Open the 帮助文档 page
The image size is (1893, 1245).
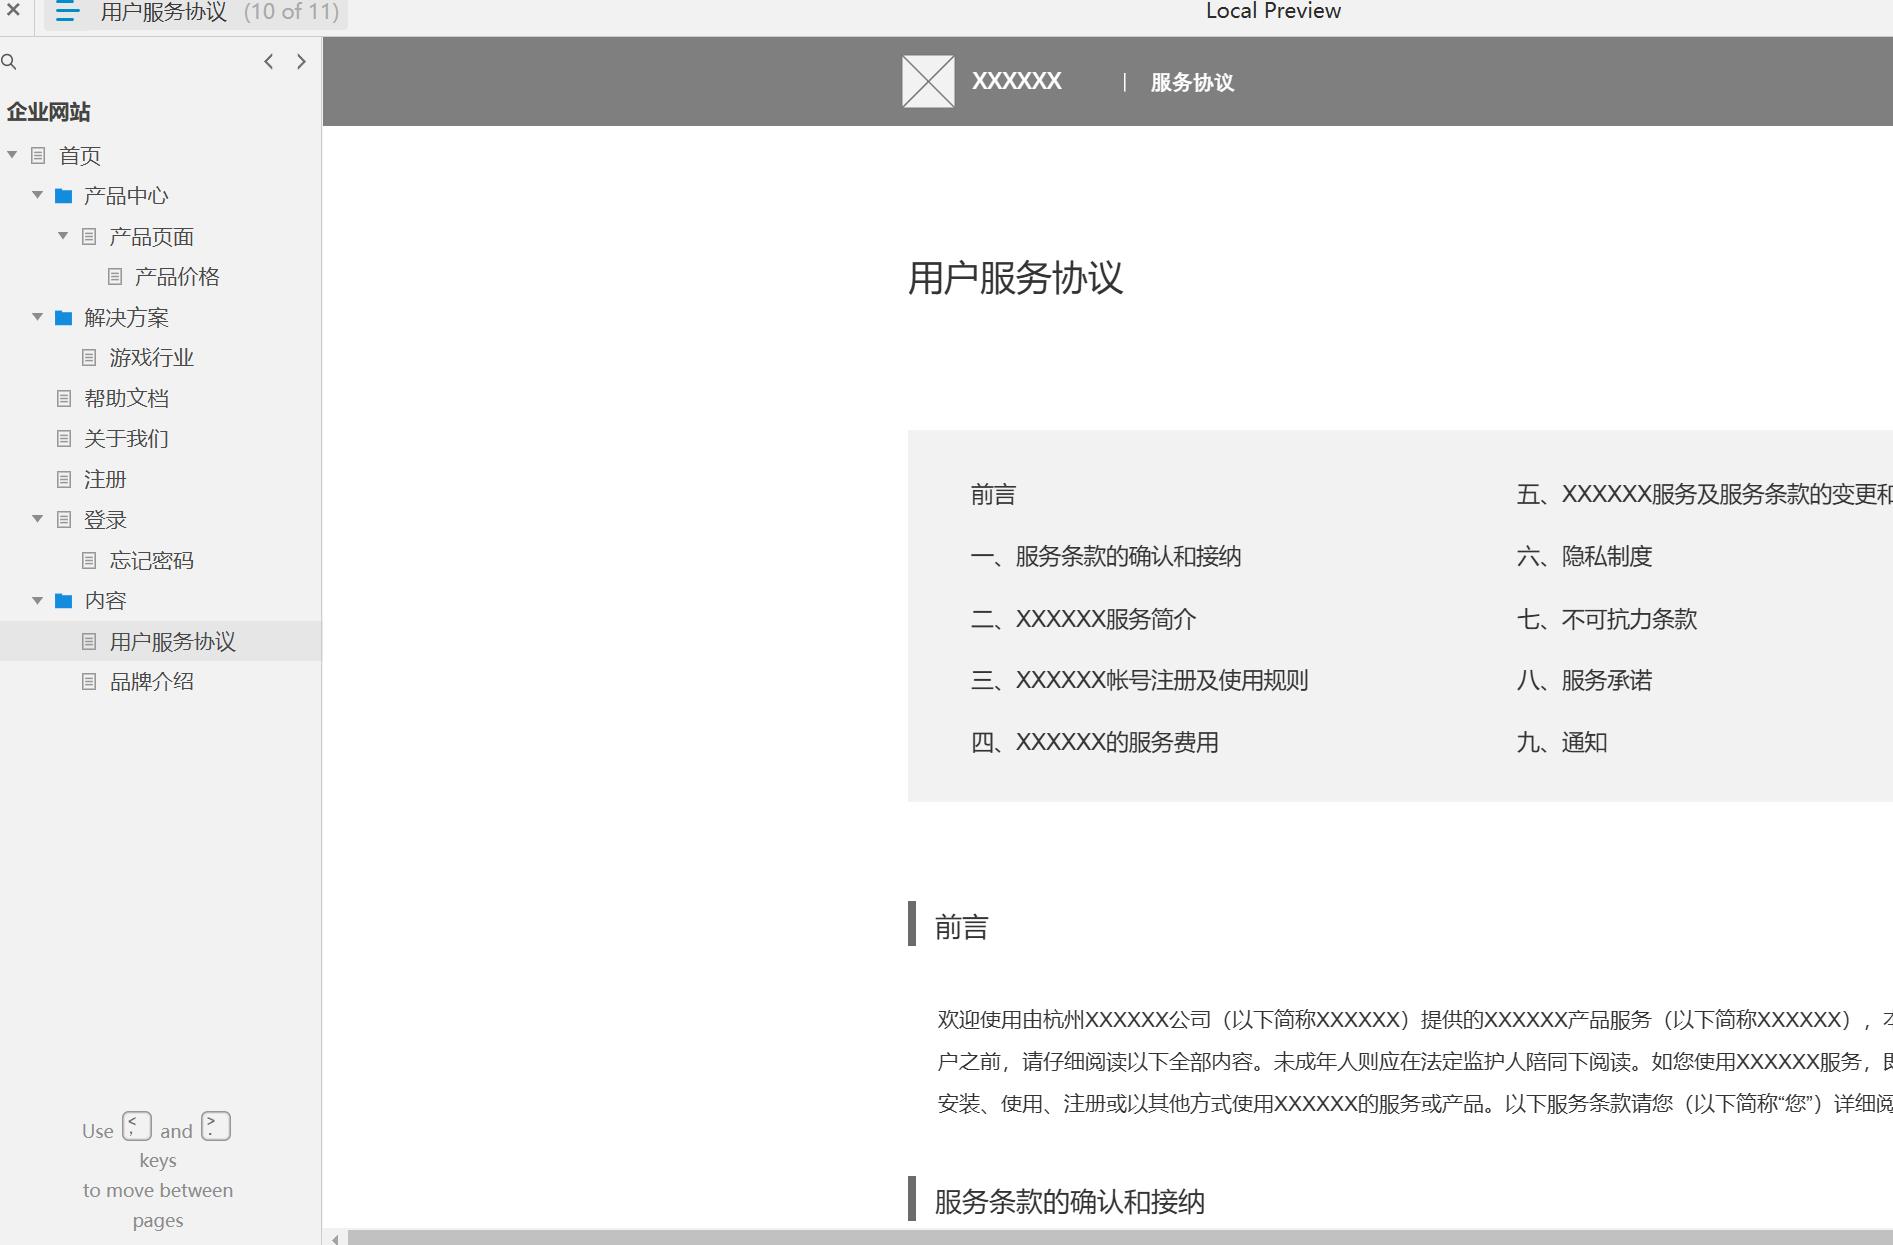click(126, 398)
